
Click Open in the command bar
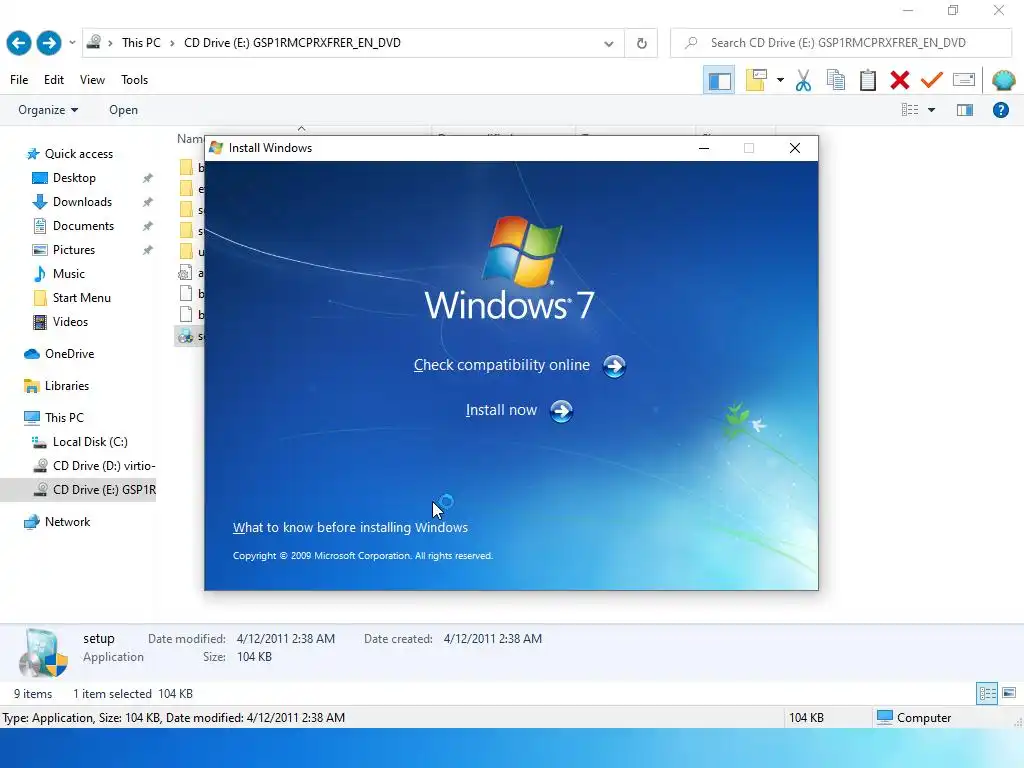pos(123,110)
